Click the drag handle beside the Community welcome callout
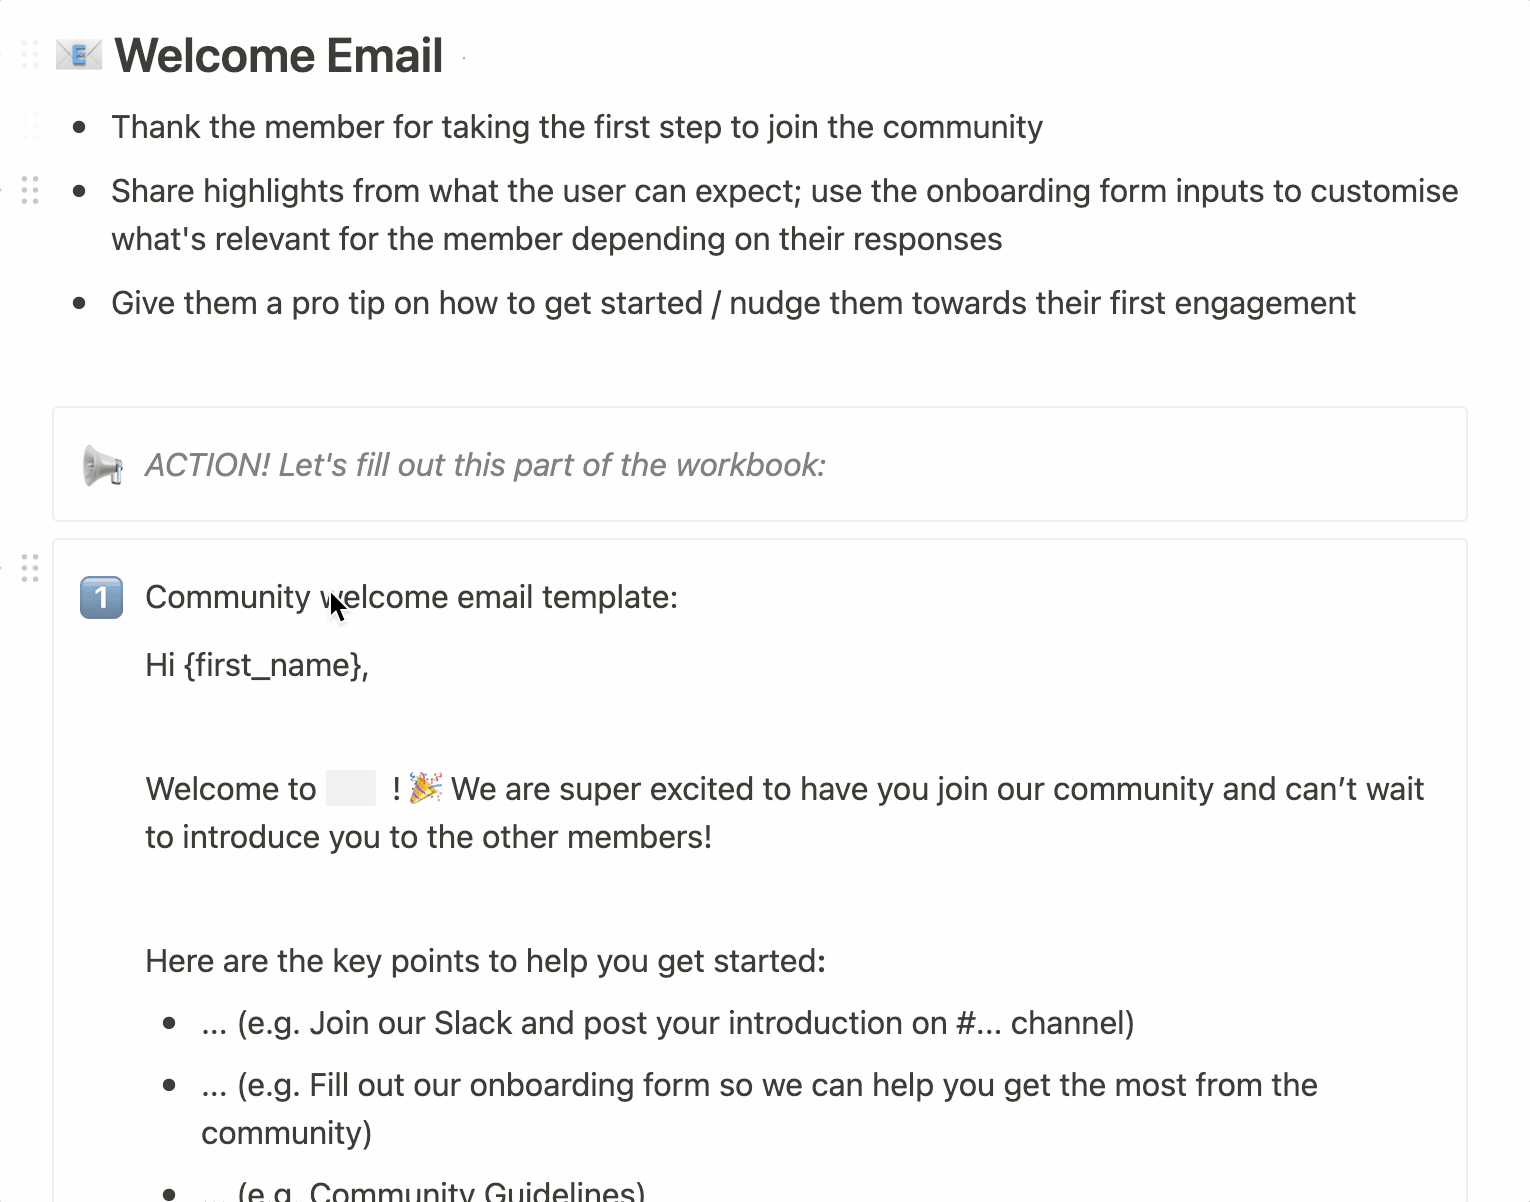Image resolution: width=1530 pixels, height=1202 pixels. (x=30, y=568)
